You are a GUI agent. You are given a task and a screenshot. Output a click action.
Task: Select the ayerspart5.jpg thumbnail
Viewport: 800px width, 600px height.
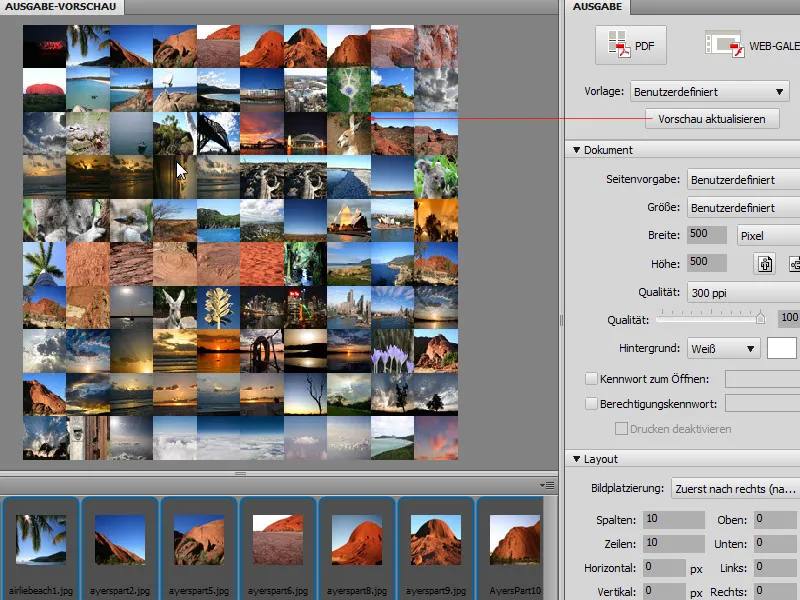tap(199, 540)
